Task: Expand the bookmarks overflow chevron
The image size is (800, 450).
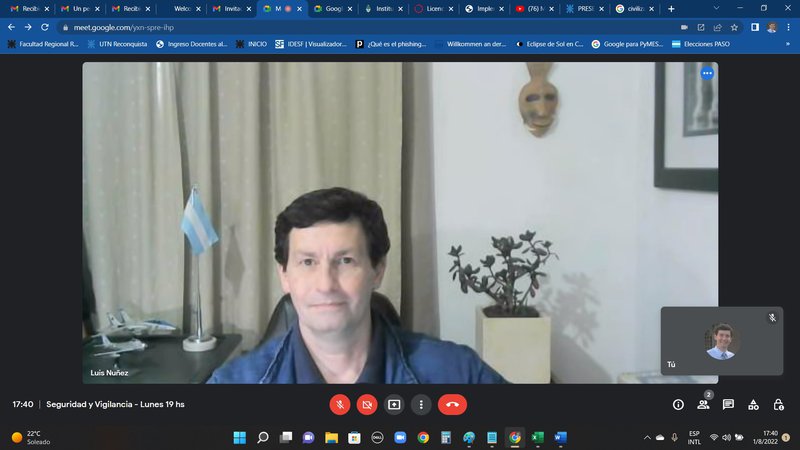Action: pos(788,44)
